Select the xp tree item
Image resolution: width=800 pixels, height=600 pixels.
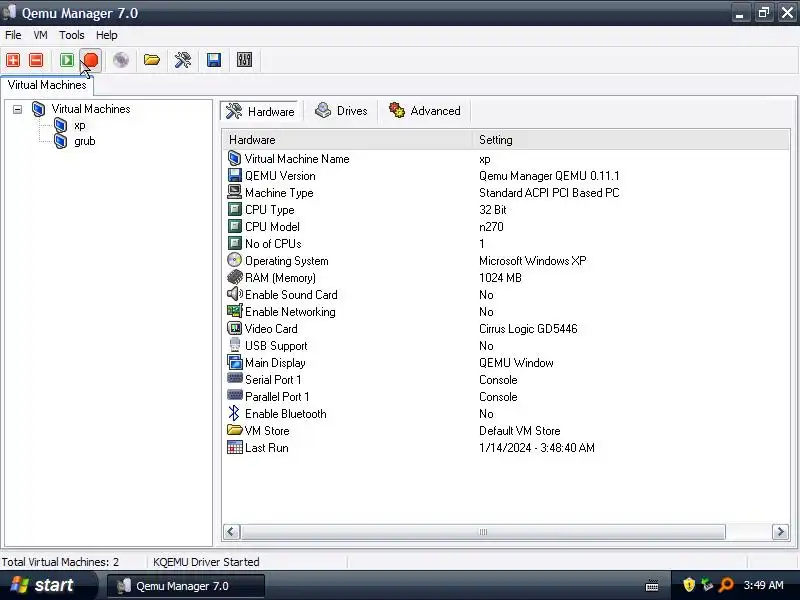tap(80, 126)
